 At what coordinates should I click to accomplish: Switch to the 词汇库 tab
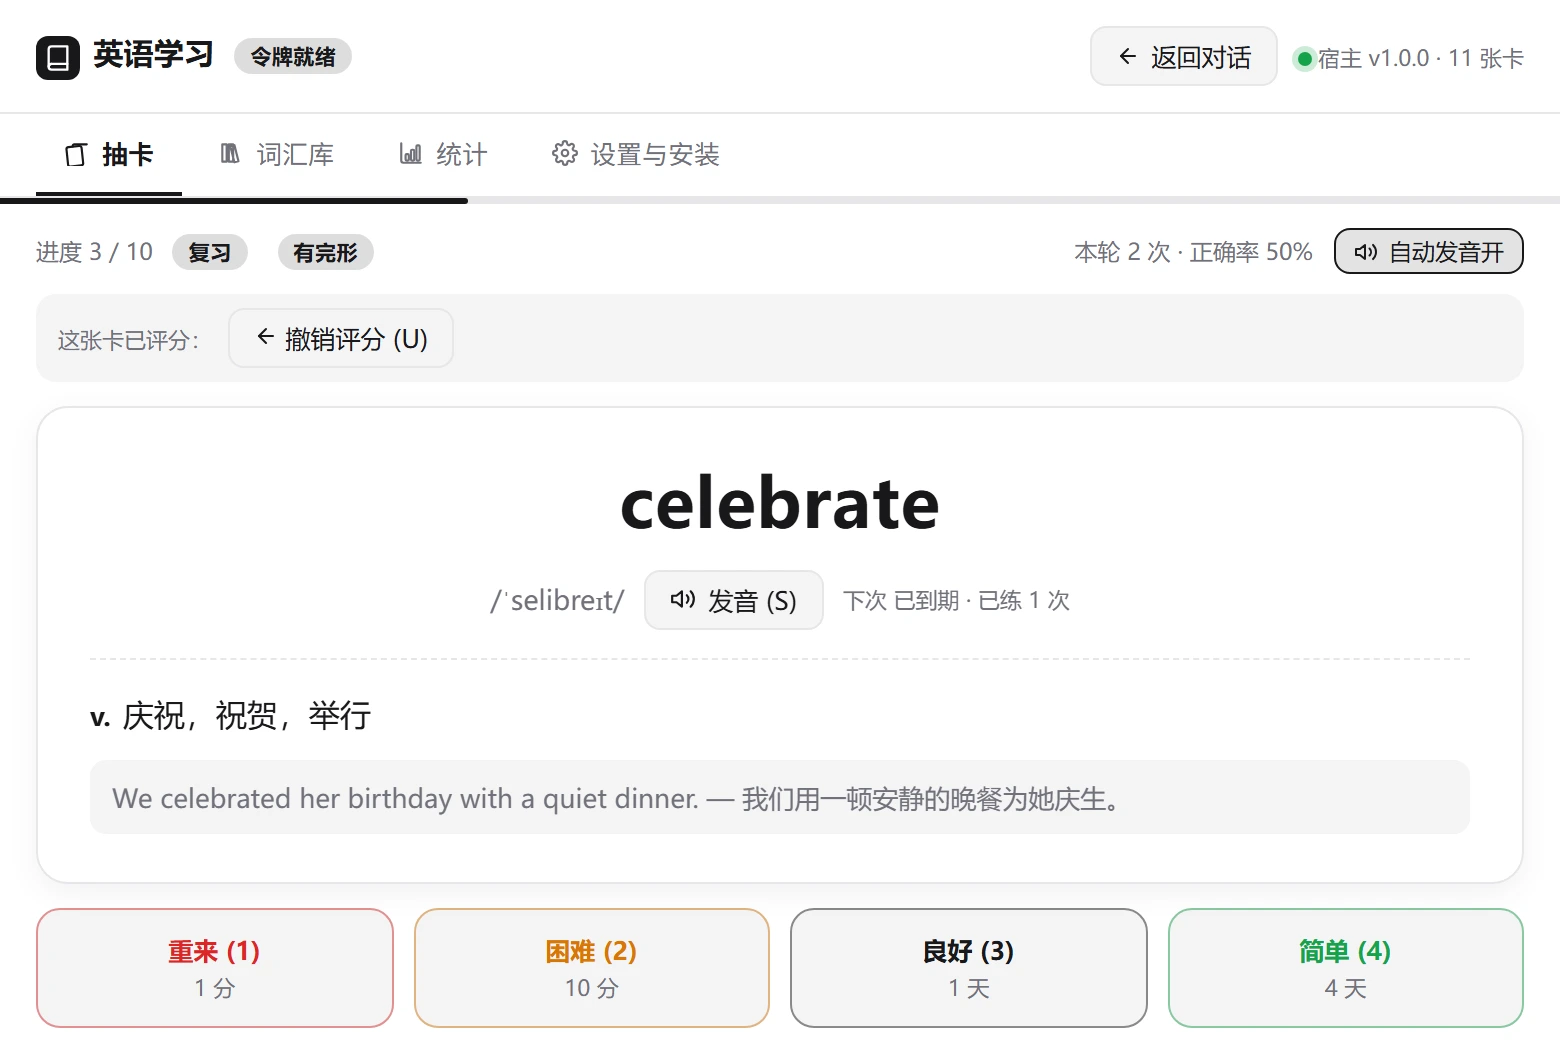click(x=277, y=155)
